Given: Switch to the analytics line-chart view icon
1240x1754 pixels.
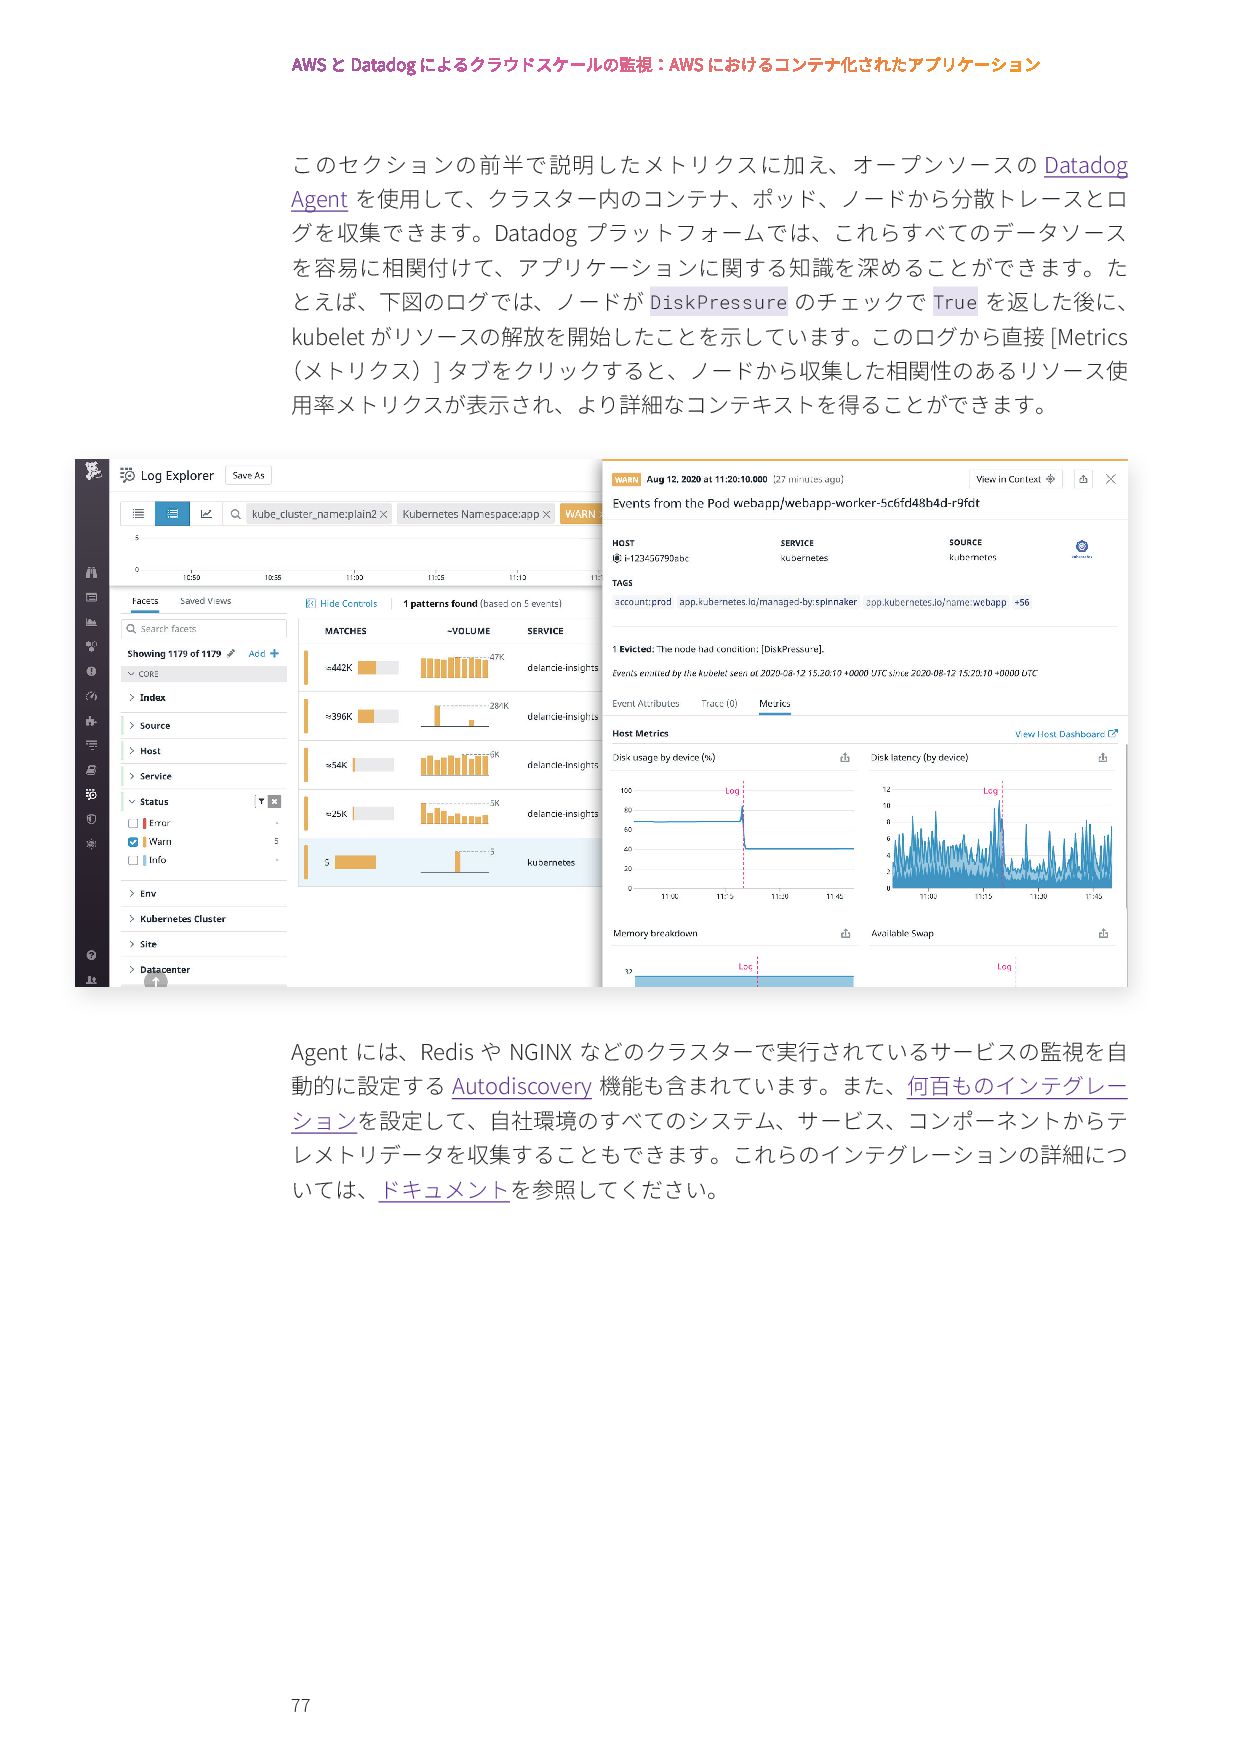Looking at the screenshot, I should click(206, 514).
